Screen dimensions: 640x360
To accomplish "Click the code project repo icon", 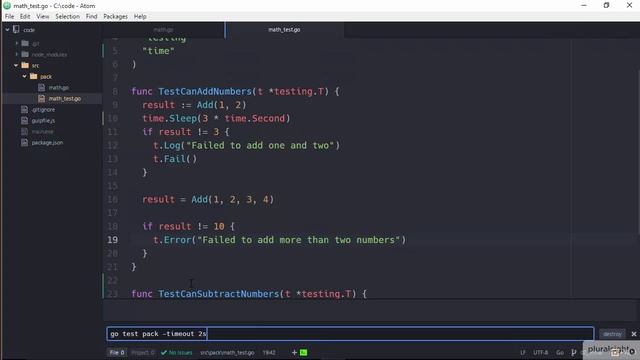I will click(16, 29).
